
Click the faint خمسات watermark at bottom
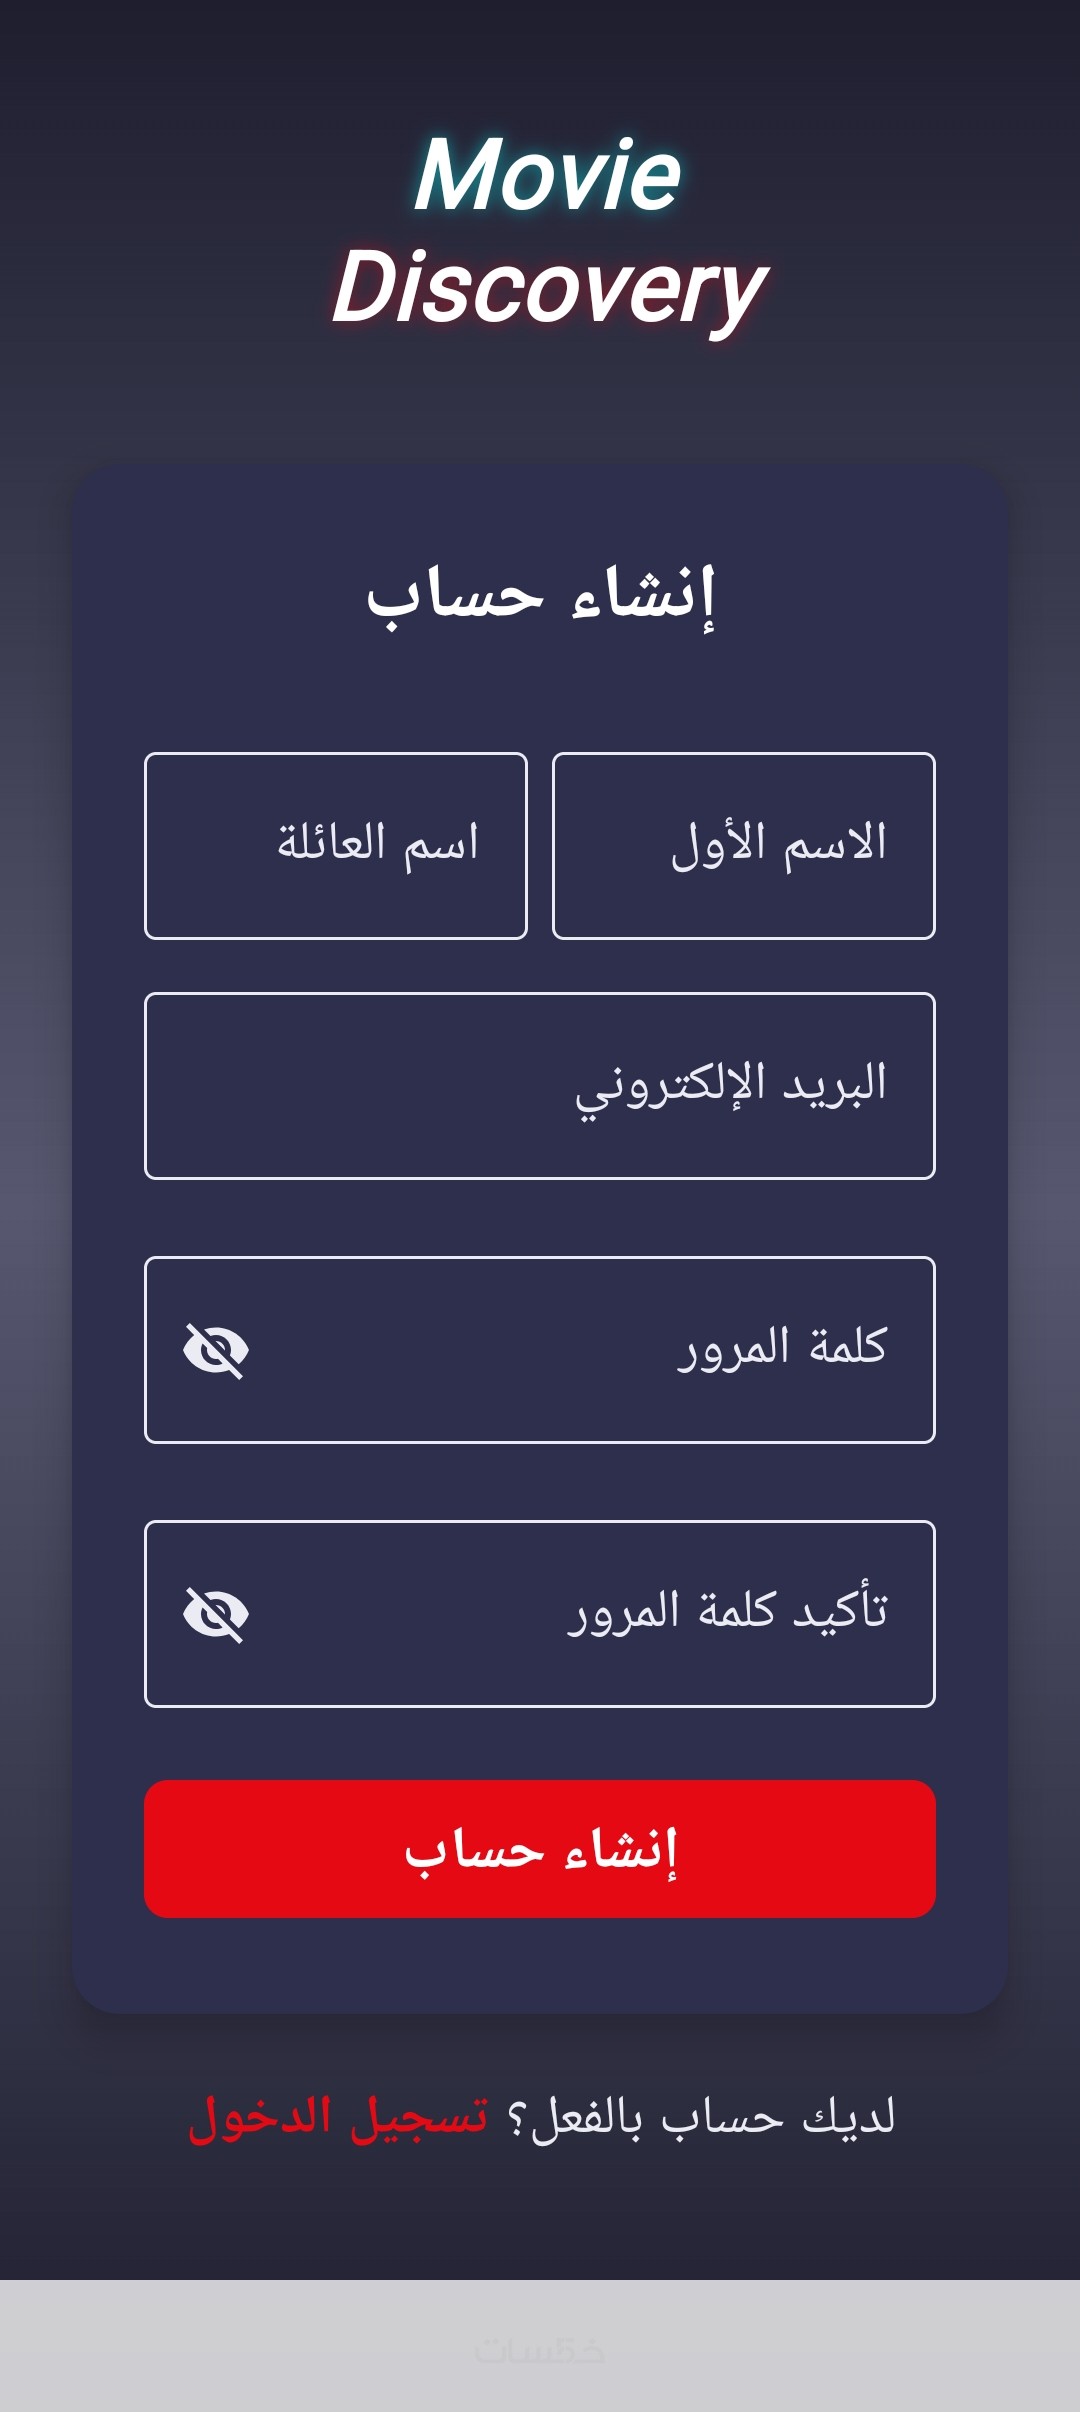point(540,2350)
